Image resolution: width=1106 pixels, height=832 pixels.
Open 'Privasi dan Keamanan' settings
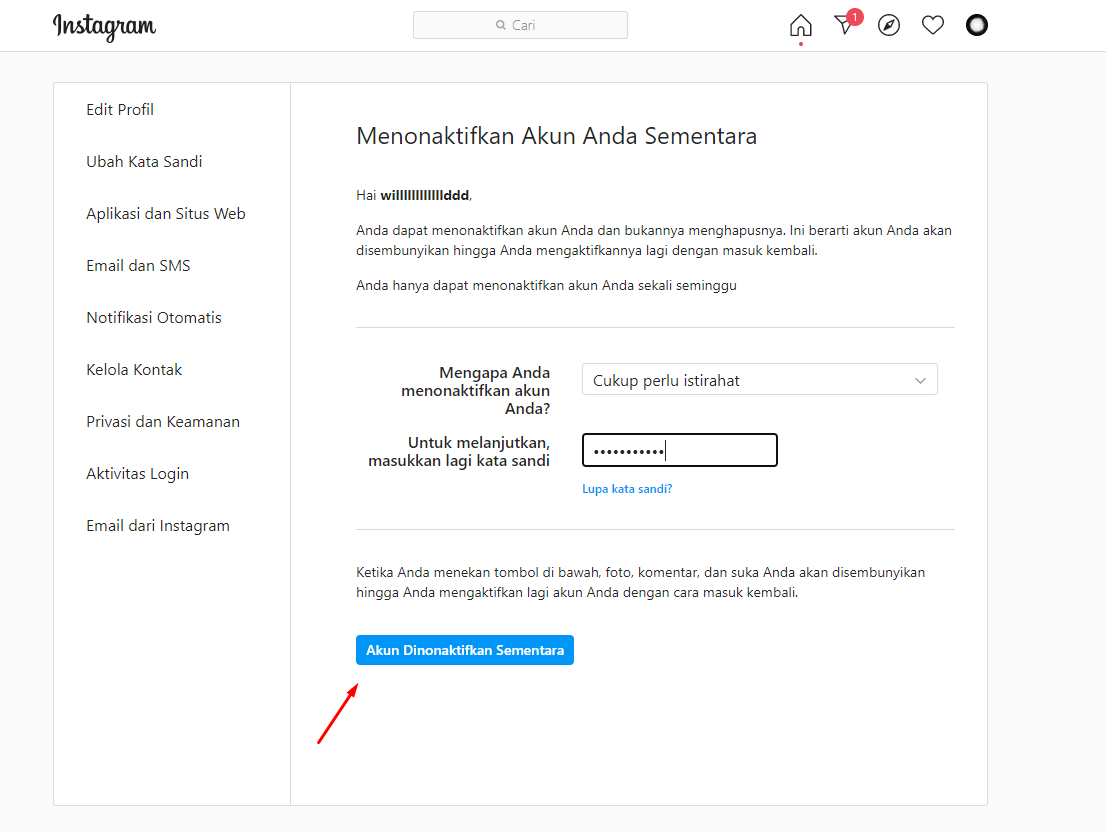[x=162, y=421]
